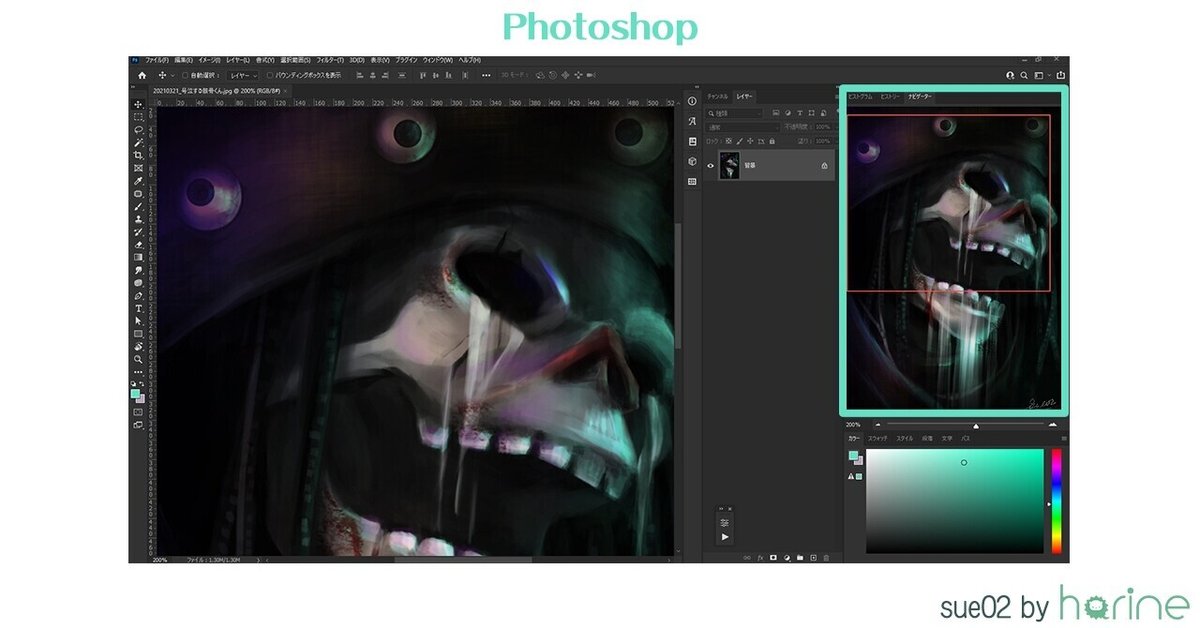Click the color picker gradient field
The width and height of the screenshot is (1200, 628).
coord(955,501)
